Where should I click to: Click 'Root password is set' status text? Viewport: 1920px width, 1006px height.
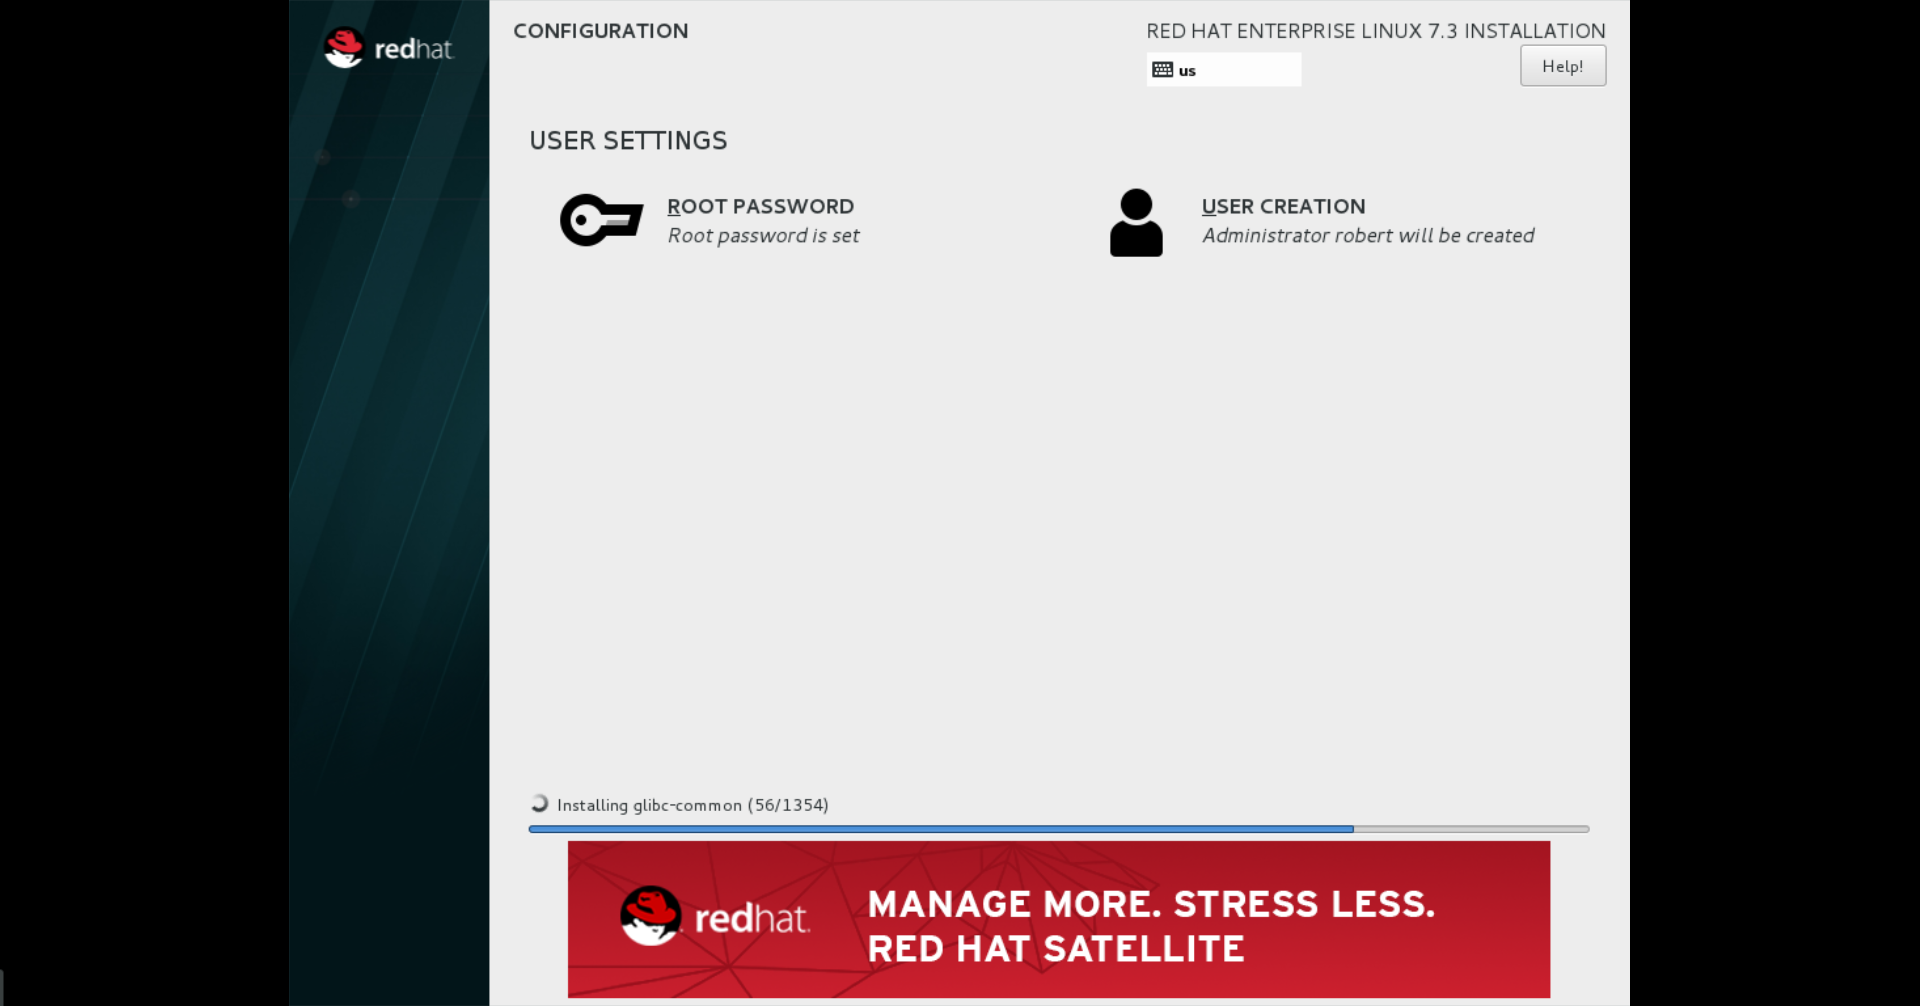763,236
